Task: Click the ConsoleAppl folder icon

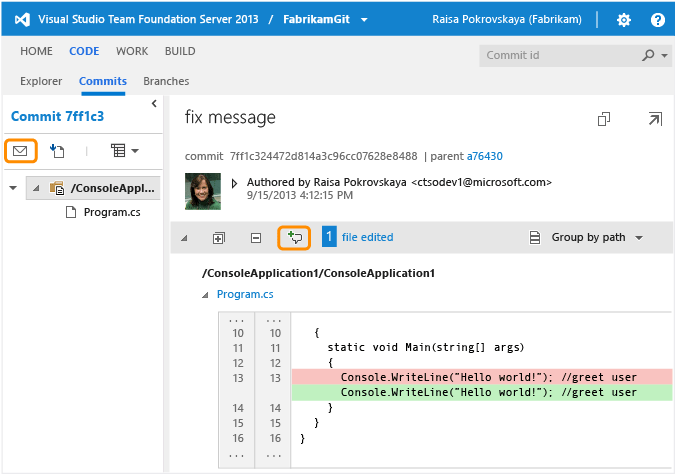Action: (57, 188)
